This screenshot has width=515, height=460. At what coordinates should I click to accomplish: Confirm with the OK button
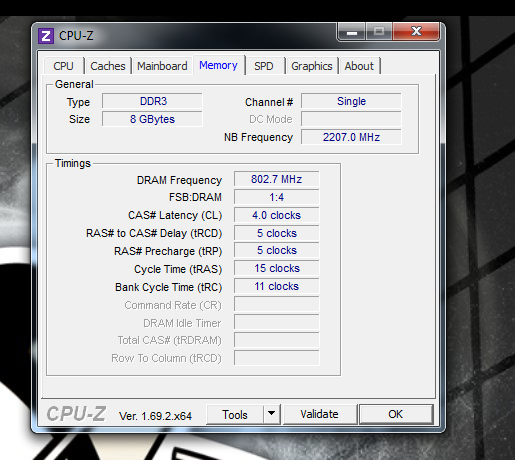click(x=396, y=414)
